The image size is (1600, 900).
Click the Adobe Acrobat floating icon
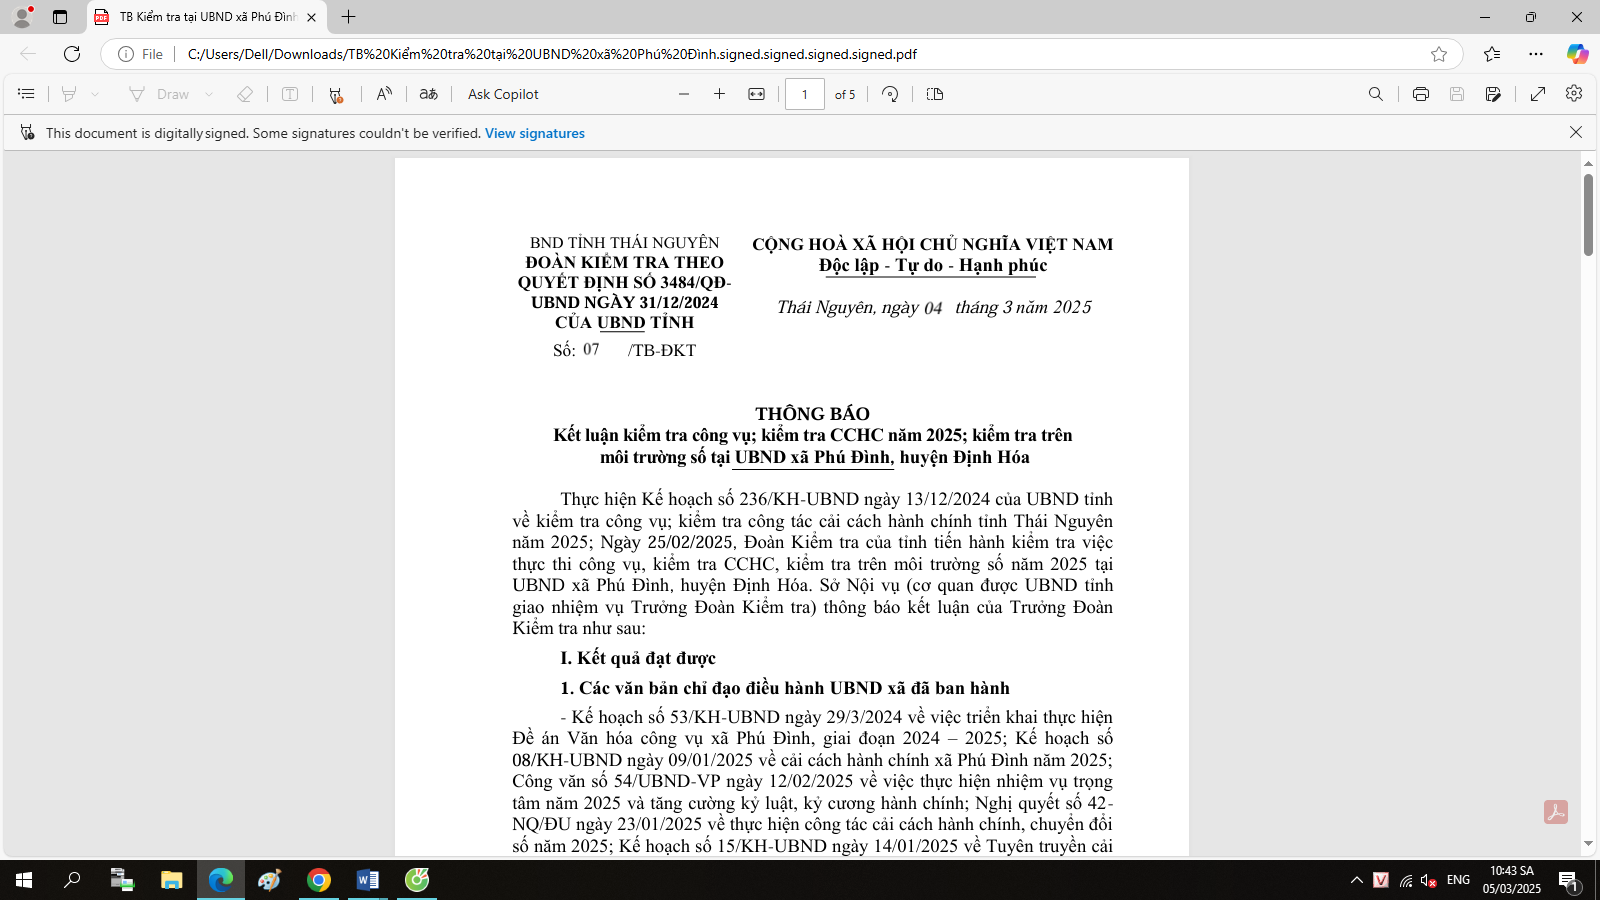point(1556,812)
